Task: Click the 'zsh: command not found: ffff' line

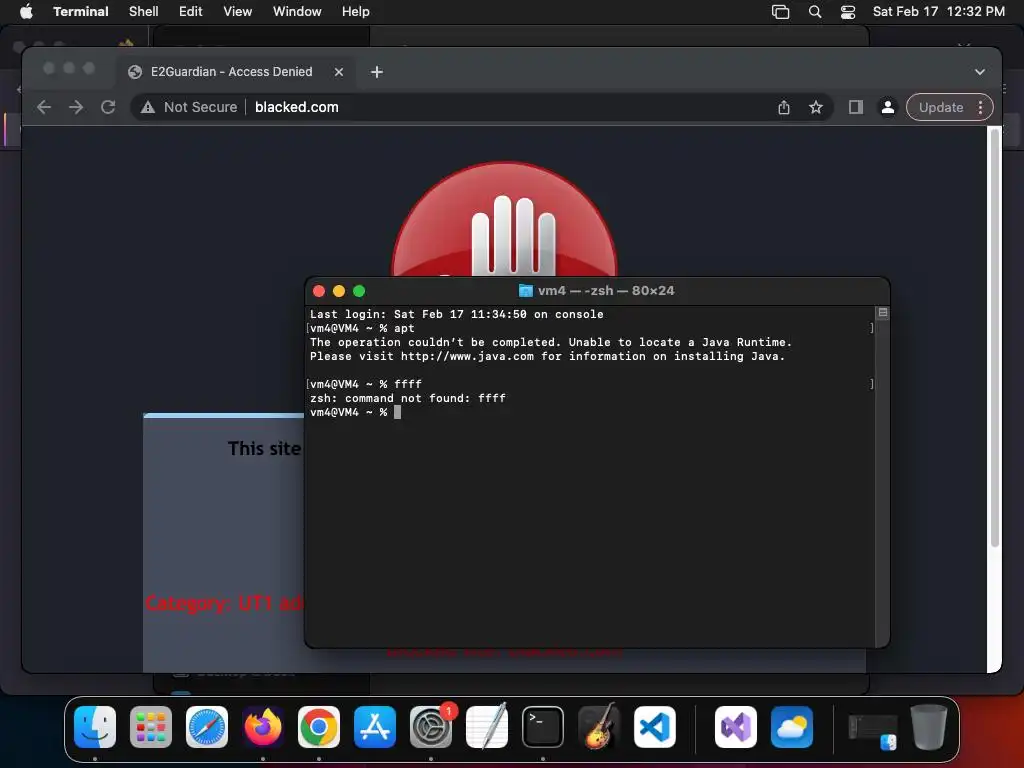Action: 408,398
